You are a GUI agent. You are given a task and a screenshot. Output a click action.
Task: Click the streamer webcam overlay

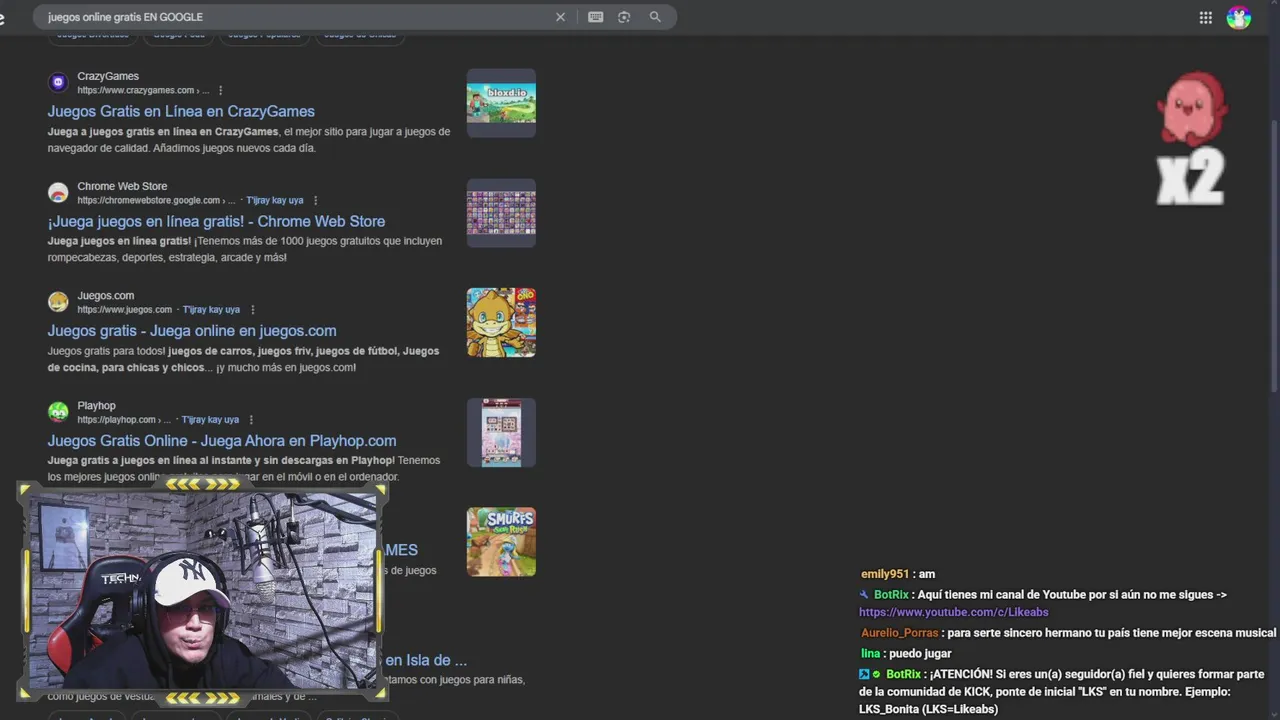tap(203, 591)
